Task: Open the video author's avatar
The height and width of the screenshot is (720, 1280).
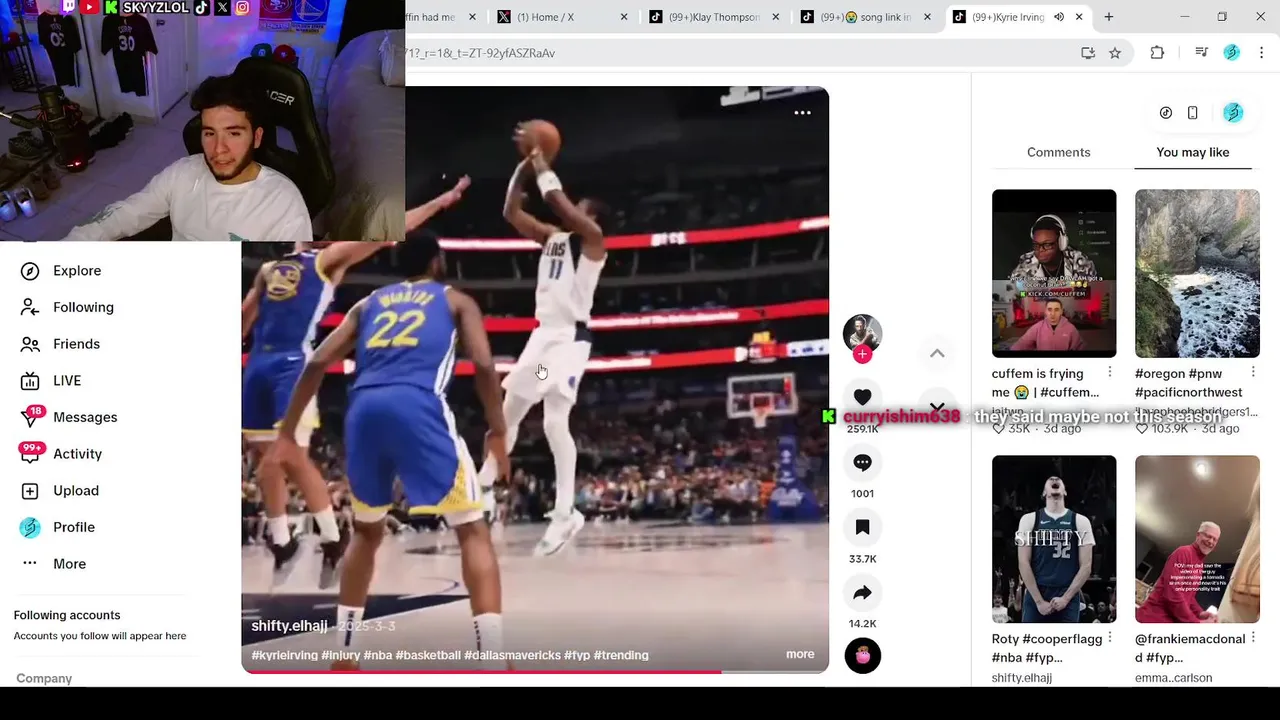Action: point(862,333)
